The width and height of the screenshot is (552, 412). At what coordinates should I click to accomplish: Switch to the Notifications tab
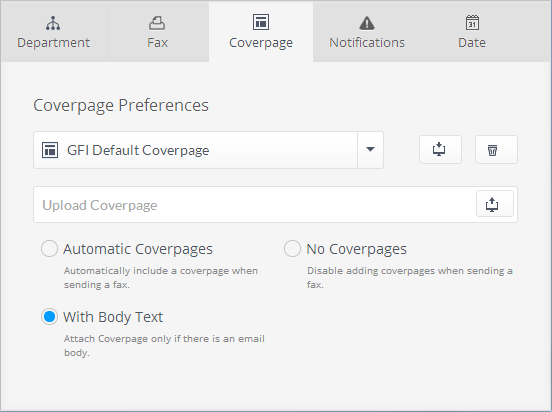367,31
